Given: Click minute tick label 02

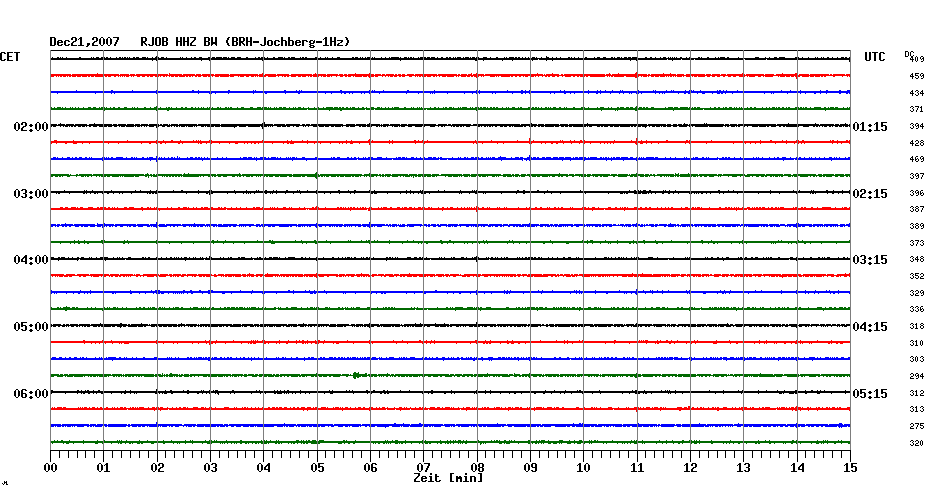Looking at the screenshot, I should (157, 468).
